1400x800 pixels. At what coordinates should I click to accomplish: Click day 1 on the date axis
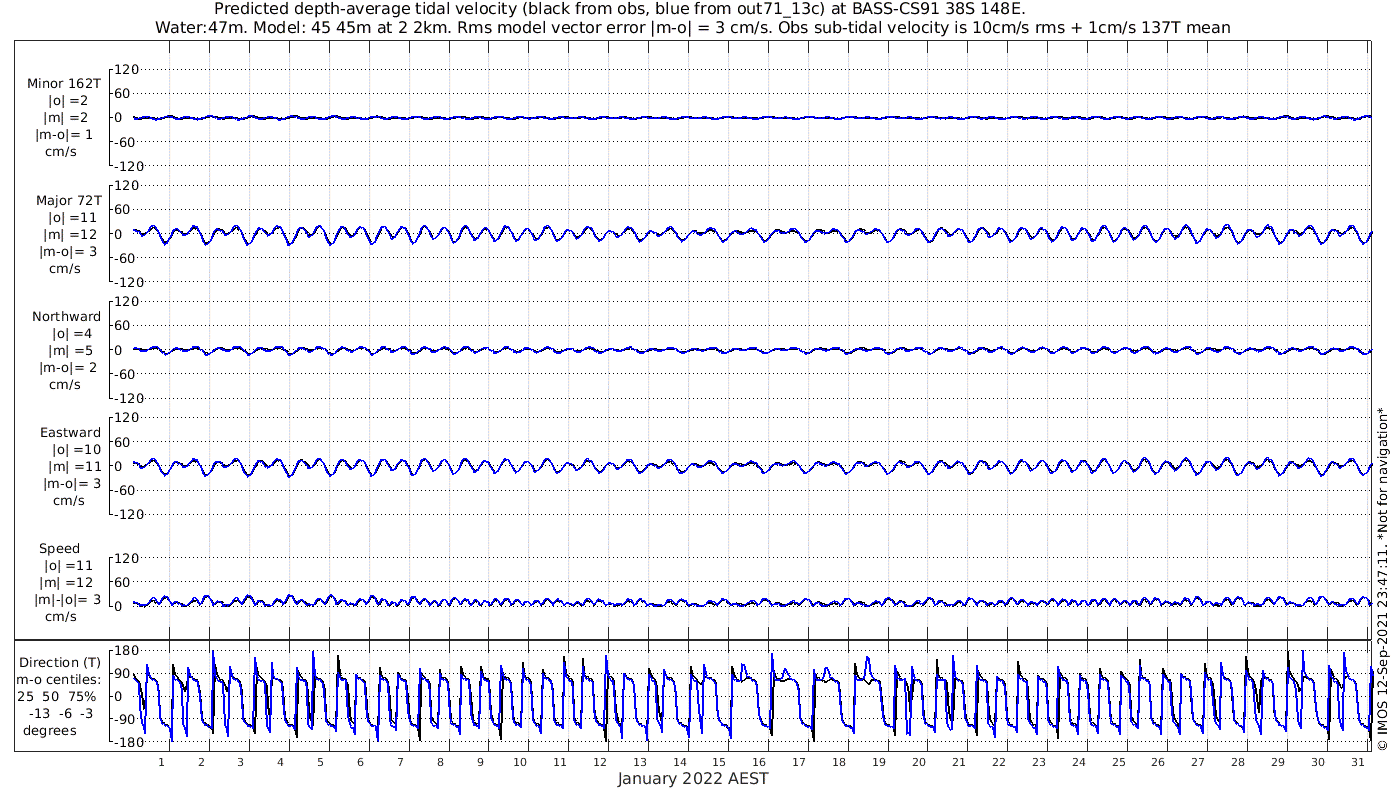pos(161,762)
